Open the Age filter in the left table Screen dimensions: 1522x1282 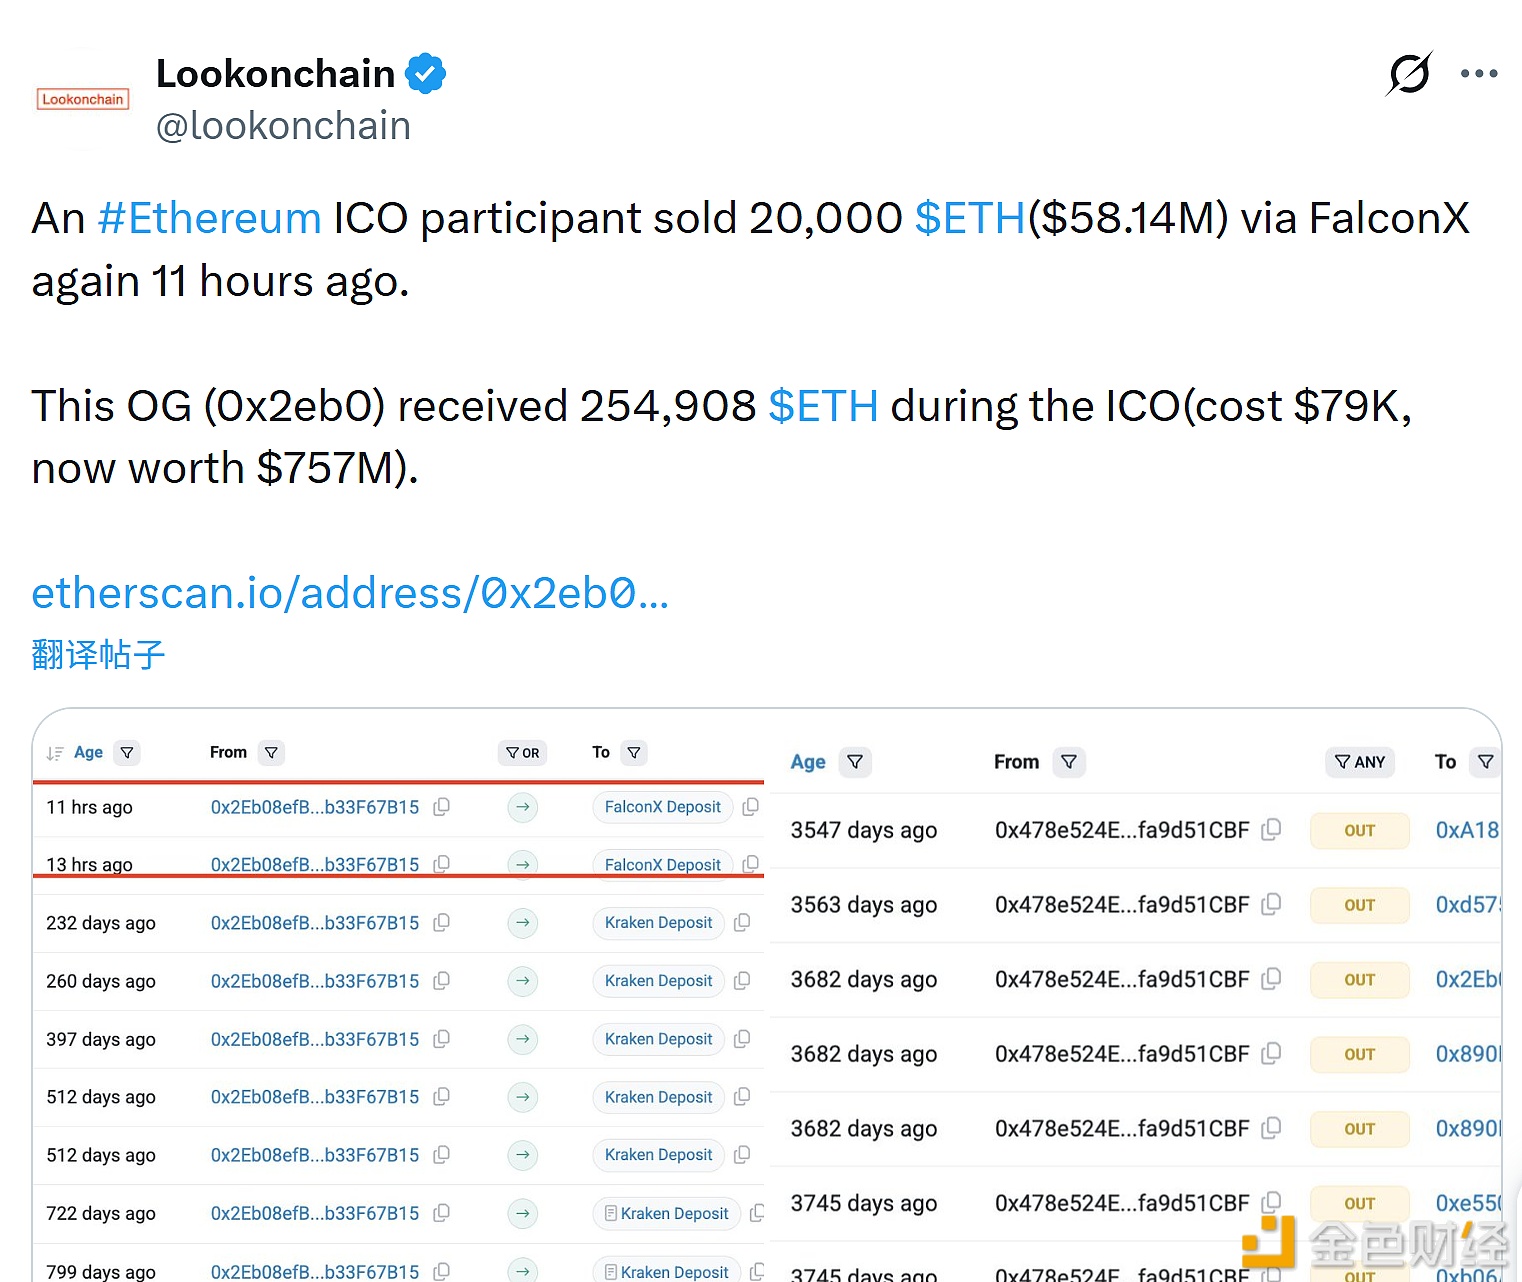tap(127, 753)
